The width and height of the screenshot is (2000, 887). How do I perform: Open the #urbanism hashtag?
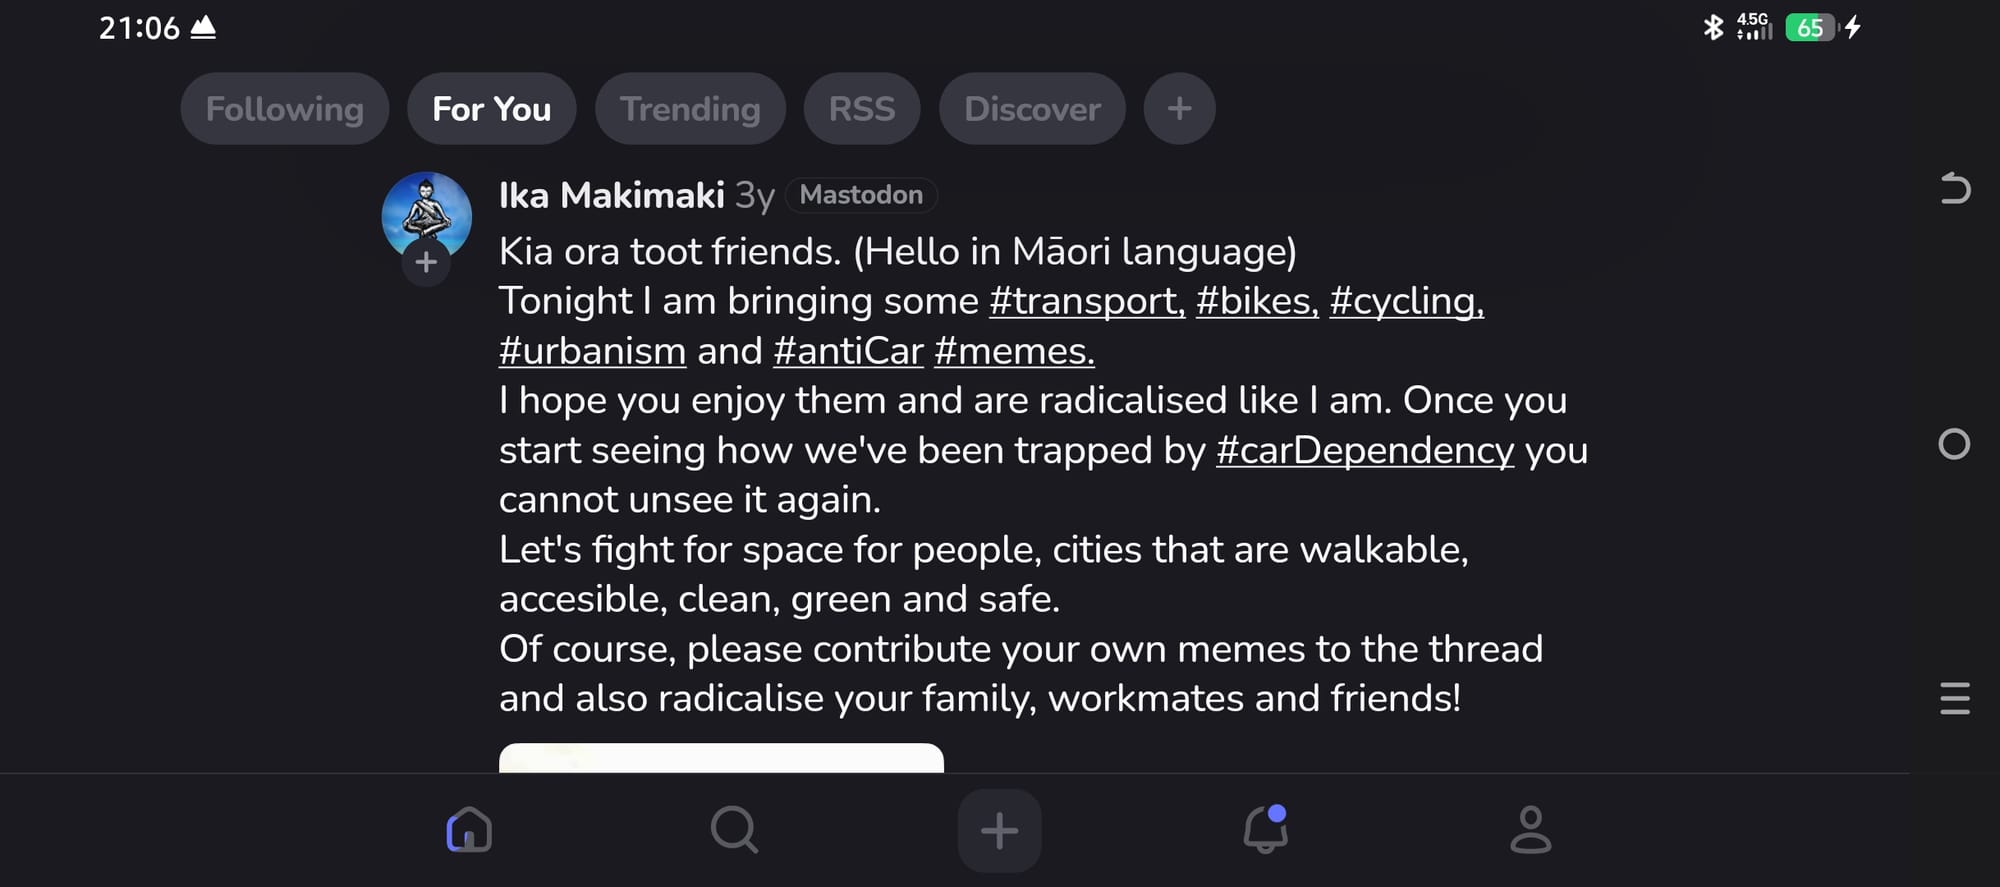tap(592, 351)
